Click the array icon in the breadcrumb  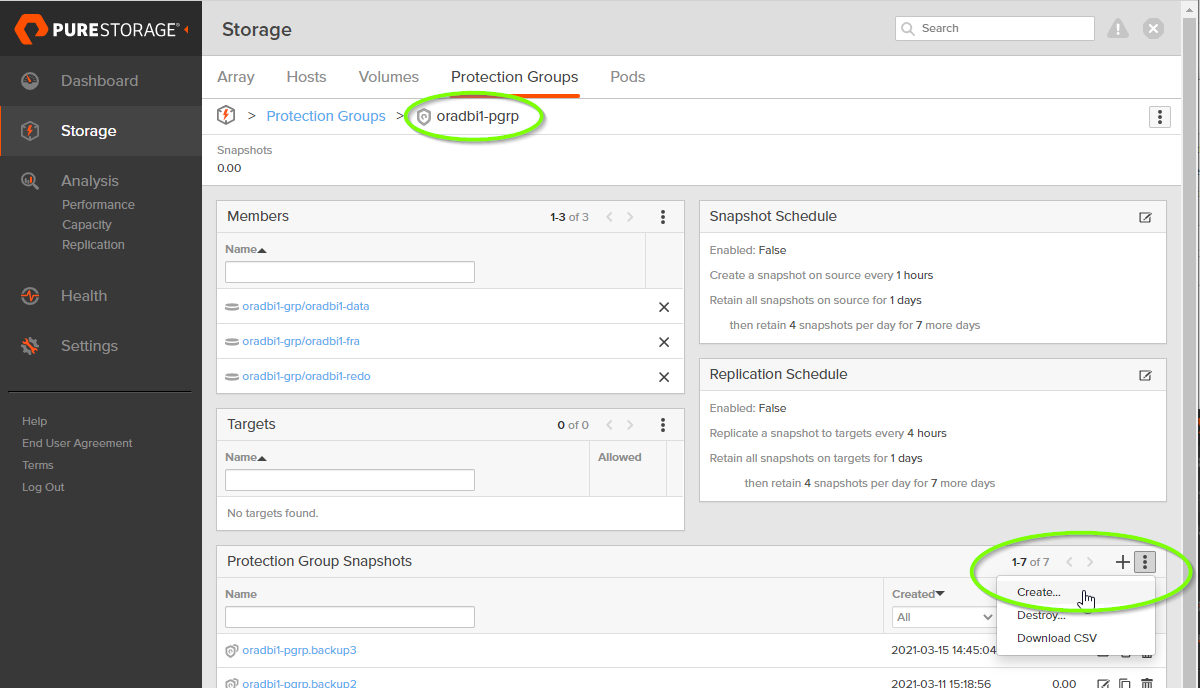(x=226, y=115)
